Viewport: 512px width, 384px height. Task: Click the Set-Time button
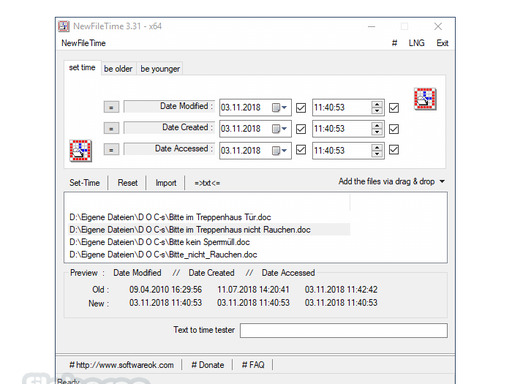point(85,183)
